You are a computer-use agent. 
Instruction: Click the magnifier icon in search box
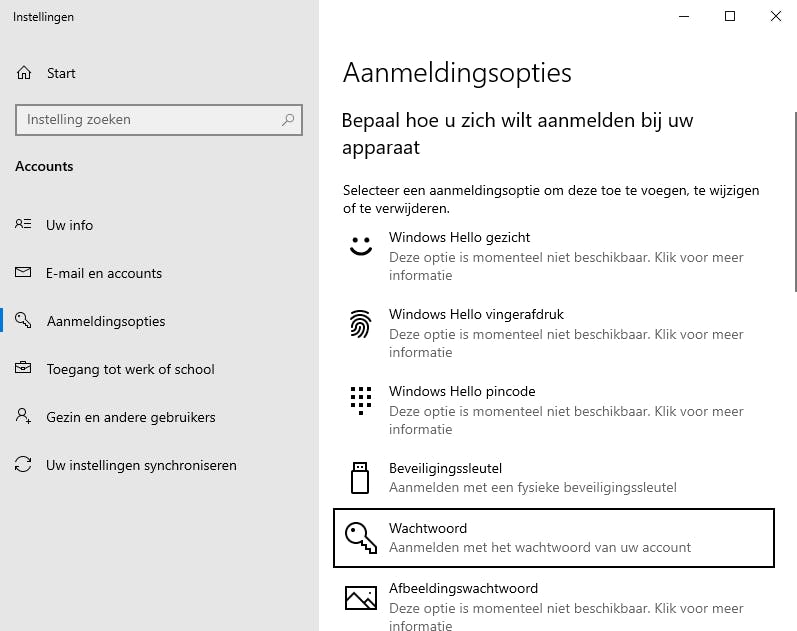coord(288,120)
